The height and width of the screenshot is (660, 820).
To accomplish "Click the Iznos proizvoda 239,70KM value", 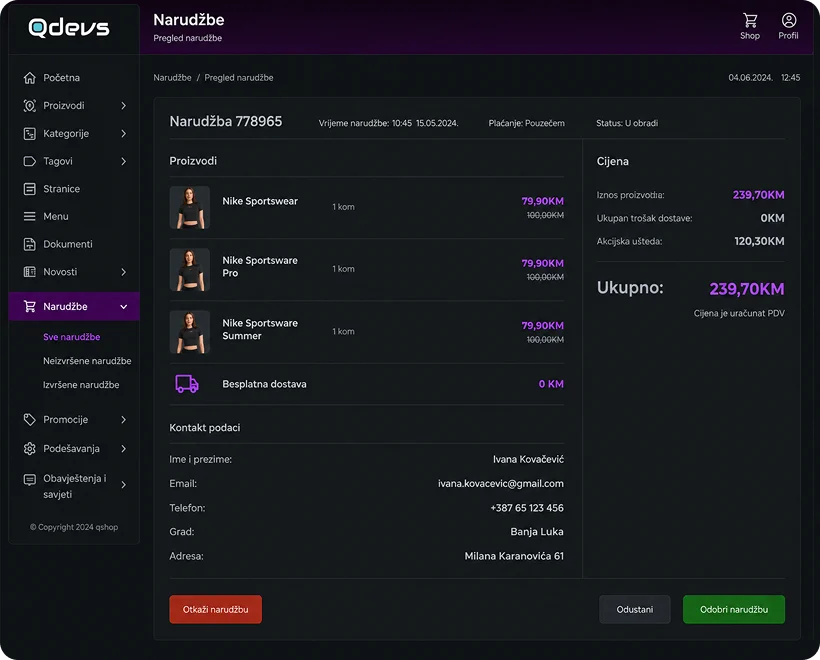I will coord(758,195).
